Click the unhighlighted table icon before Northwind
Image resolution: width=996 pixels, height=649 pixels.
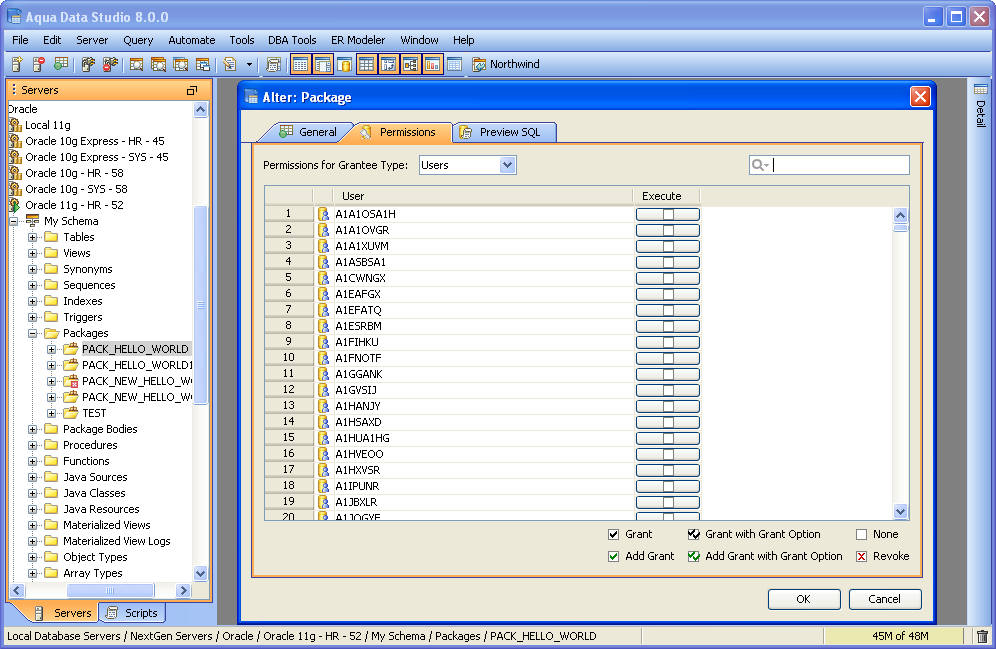[454, 64]
